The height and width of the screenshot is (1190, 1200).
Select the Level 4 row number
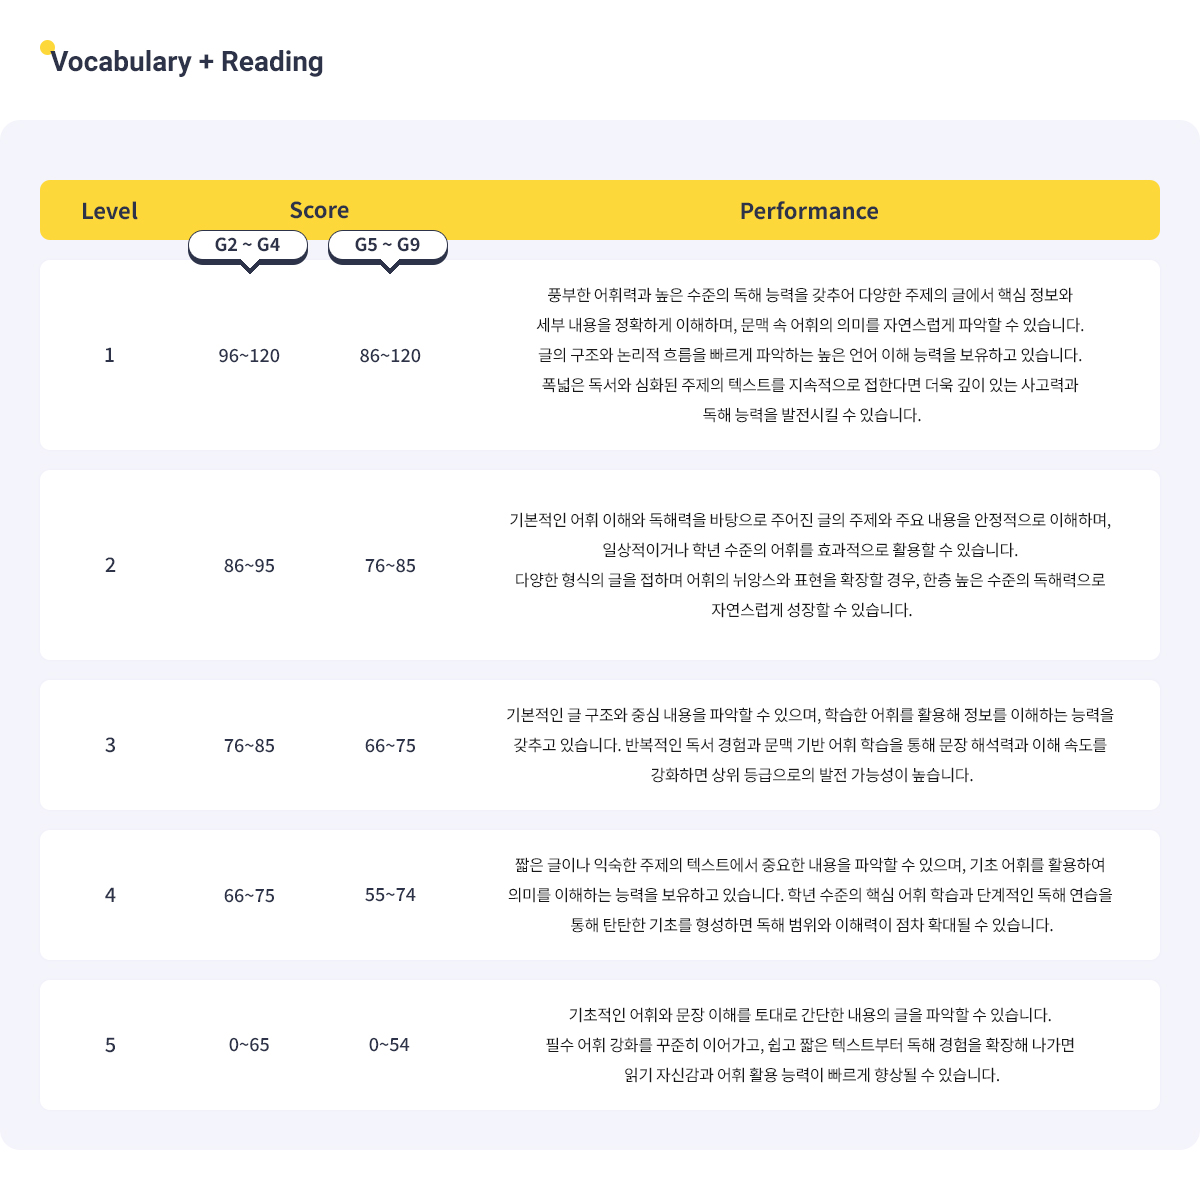click(110, 895)
